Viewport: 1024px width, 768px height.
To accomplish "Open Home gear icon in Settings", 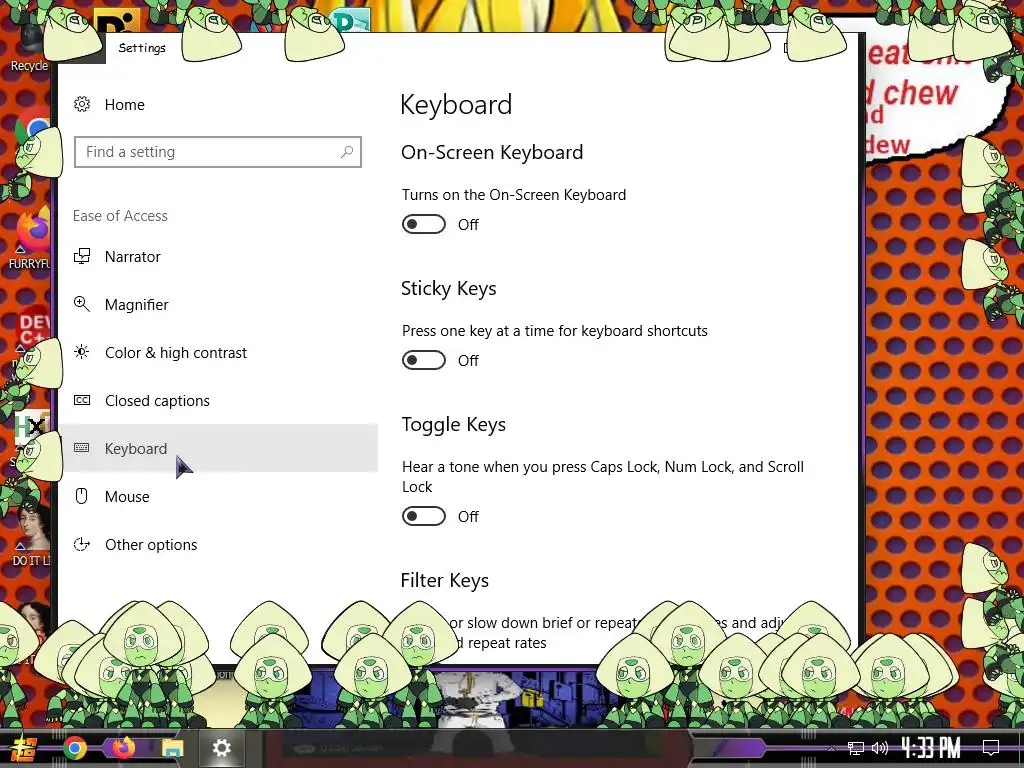I will pyautogui.click(x=82, y=104).
